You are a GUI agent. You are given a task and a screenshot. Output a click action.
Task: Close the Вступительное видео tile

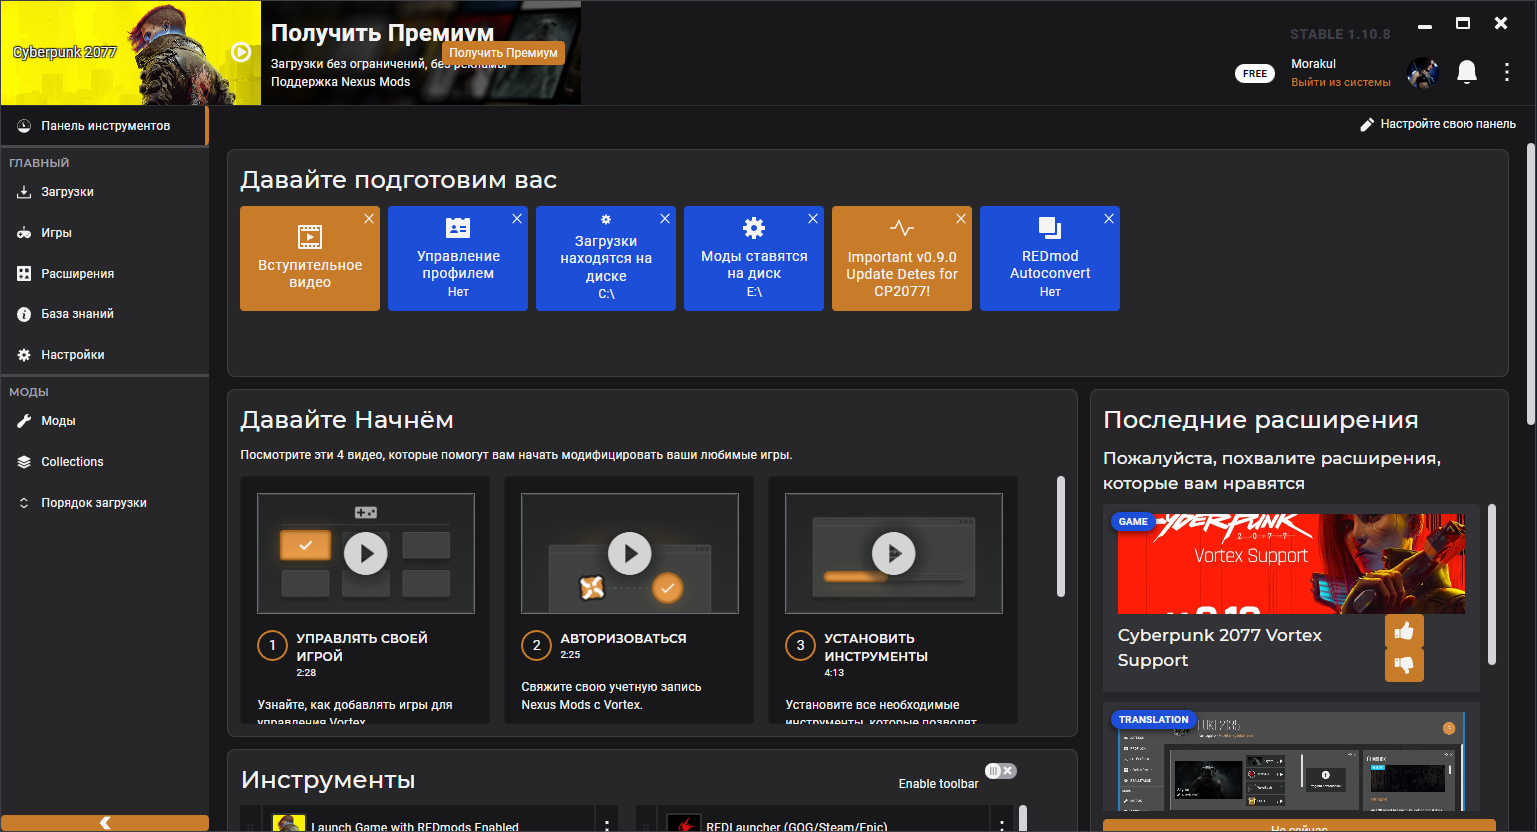pos(369,219)
